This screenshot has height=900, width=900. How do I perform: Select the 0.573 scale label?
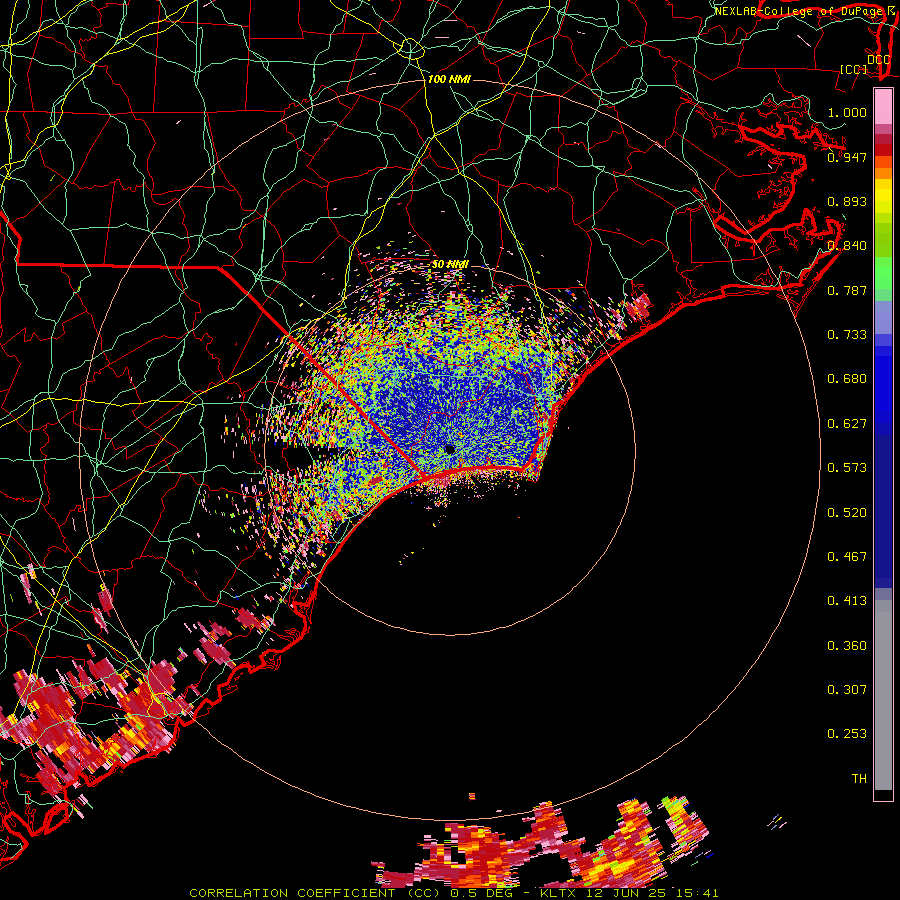tap(847, 468)
